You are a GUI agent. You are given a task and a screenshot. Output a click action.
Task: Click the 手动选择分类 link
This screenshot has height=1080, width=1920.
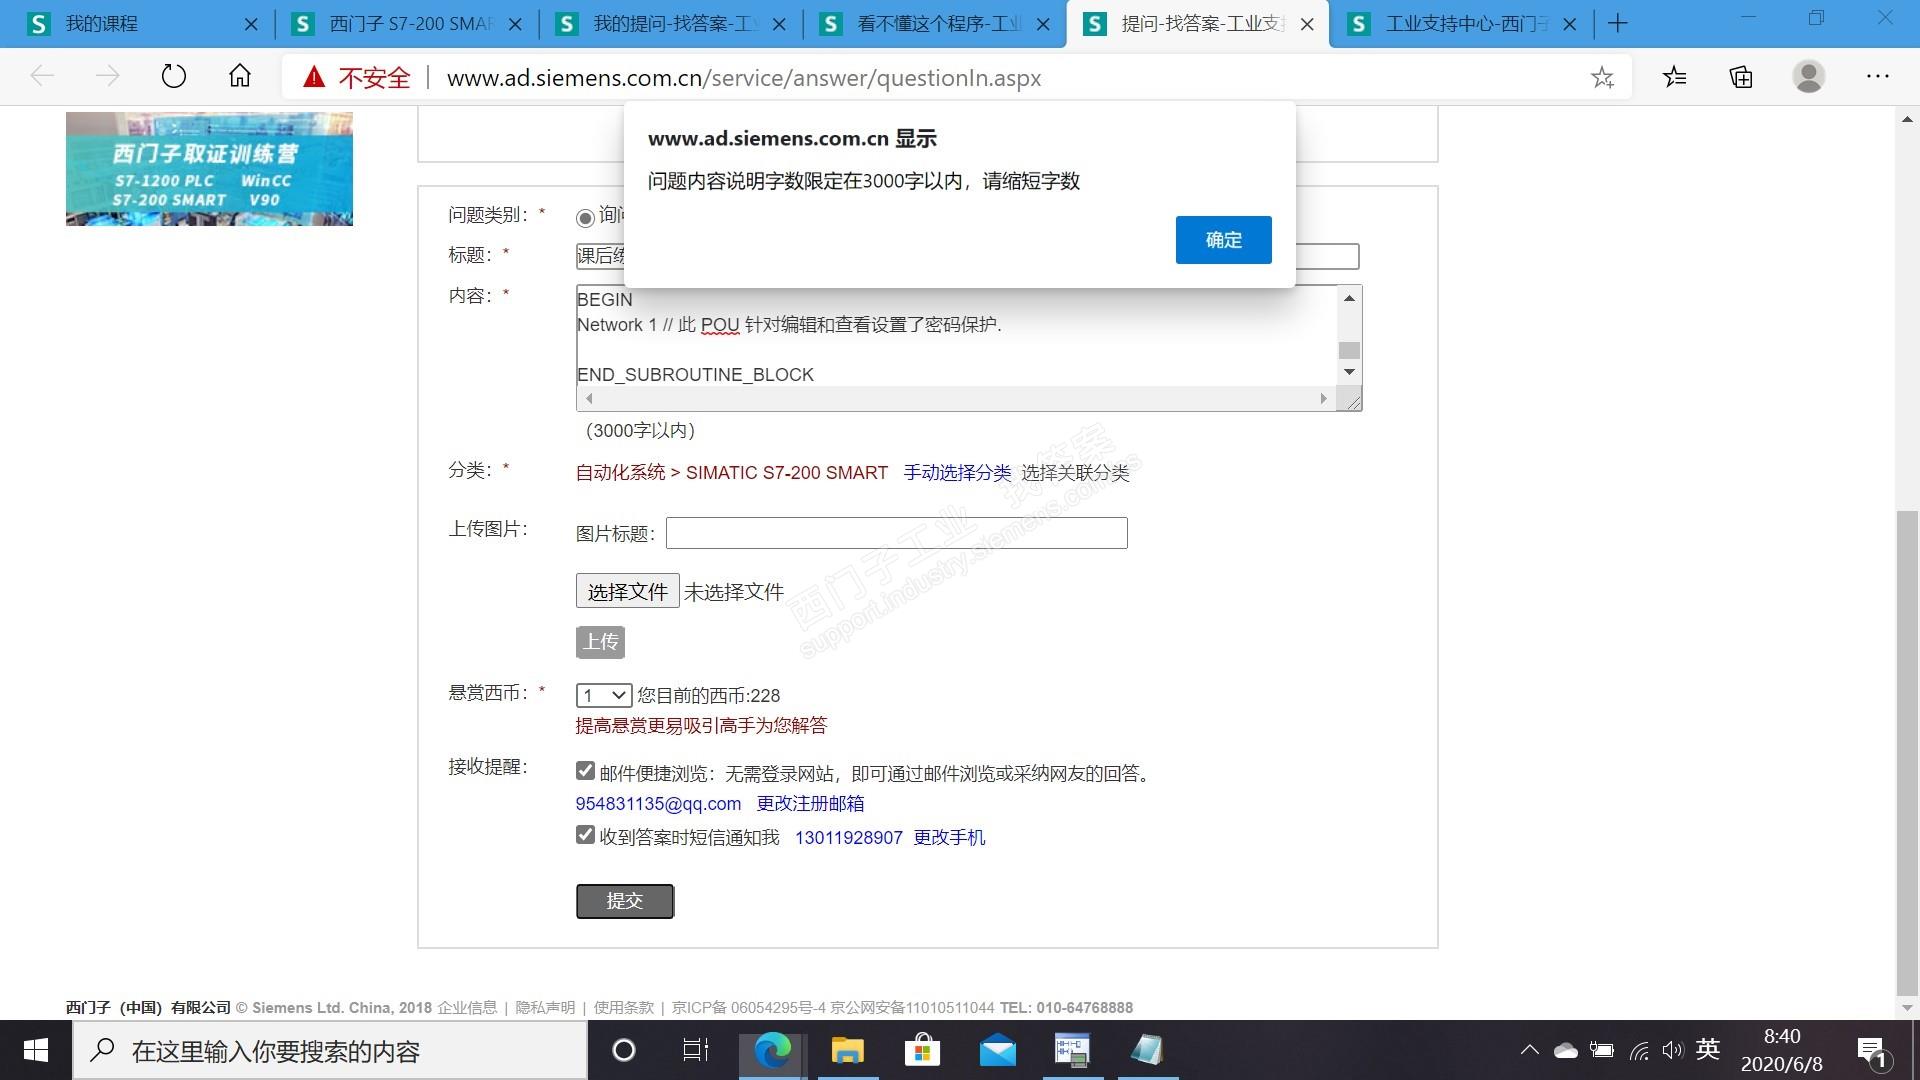pyautogui.click(x=957, y=473)
